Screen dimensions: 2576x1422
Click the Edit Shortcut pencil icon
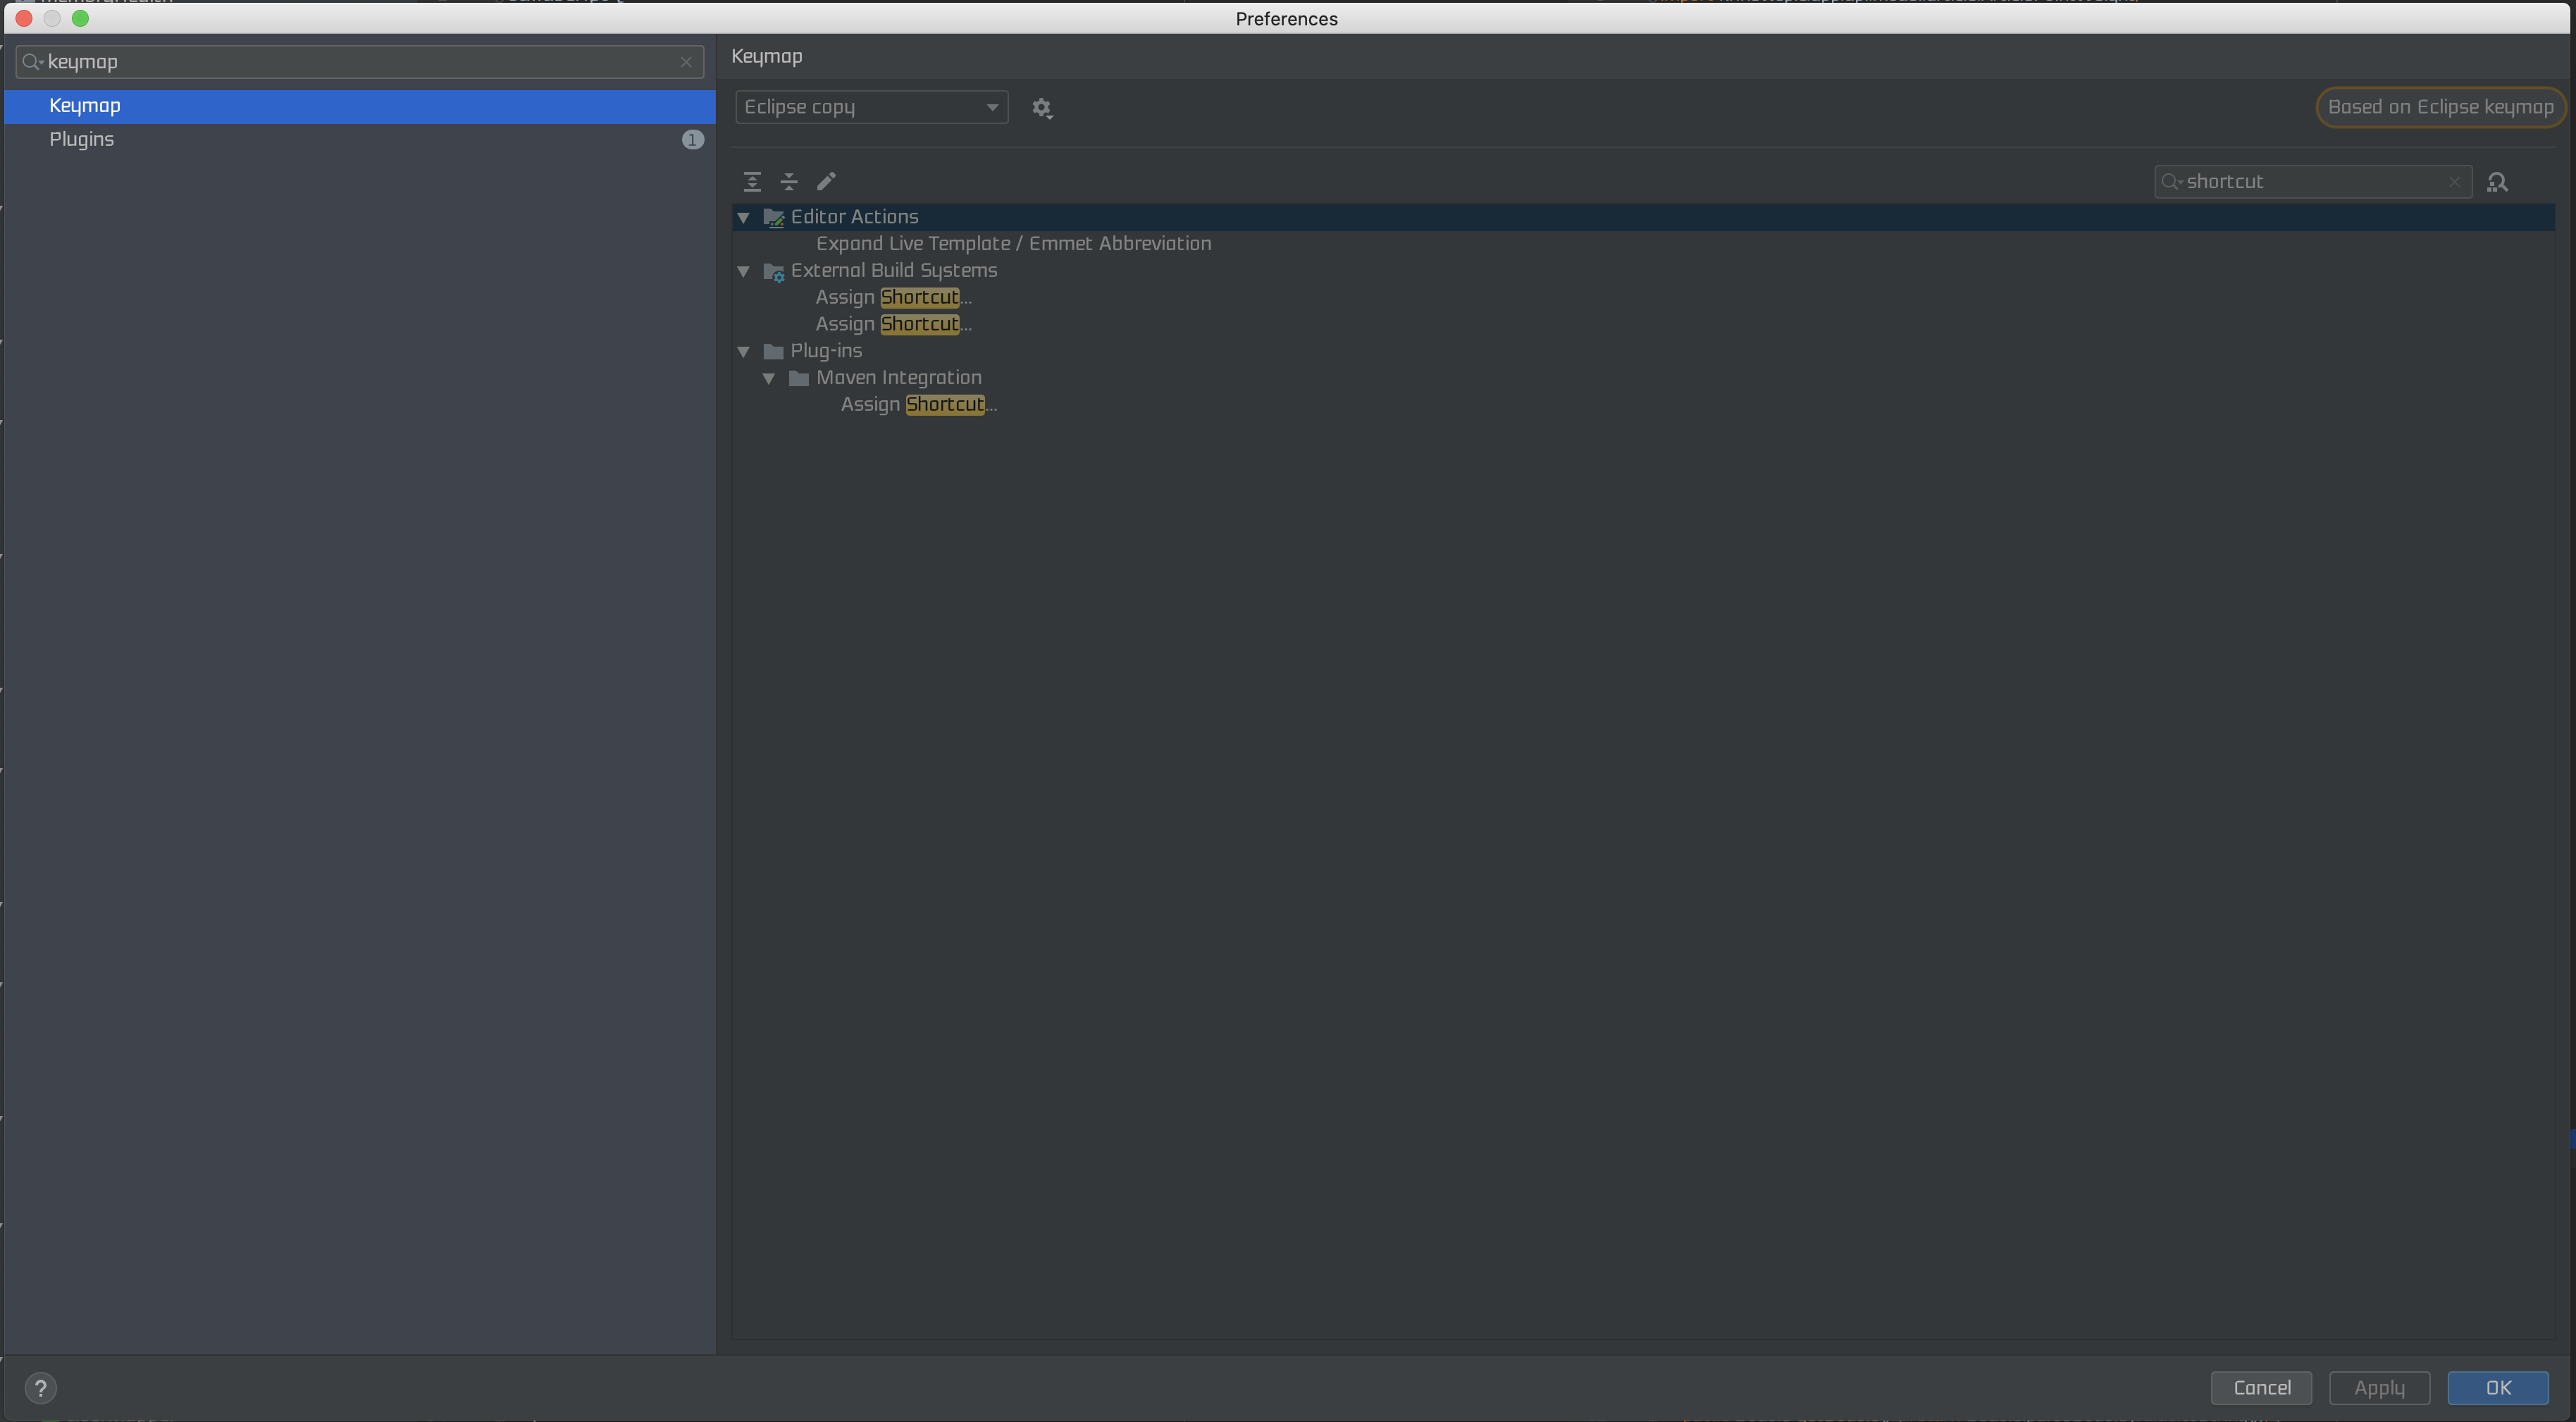click(826, 182)
